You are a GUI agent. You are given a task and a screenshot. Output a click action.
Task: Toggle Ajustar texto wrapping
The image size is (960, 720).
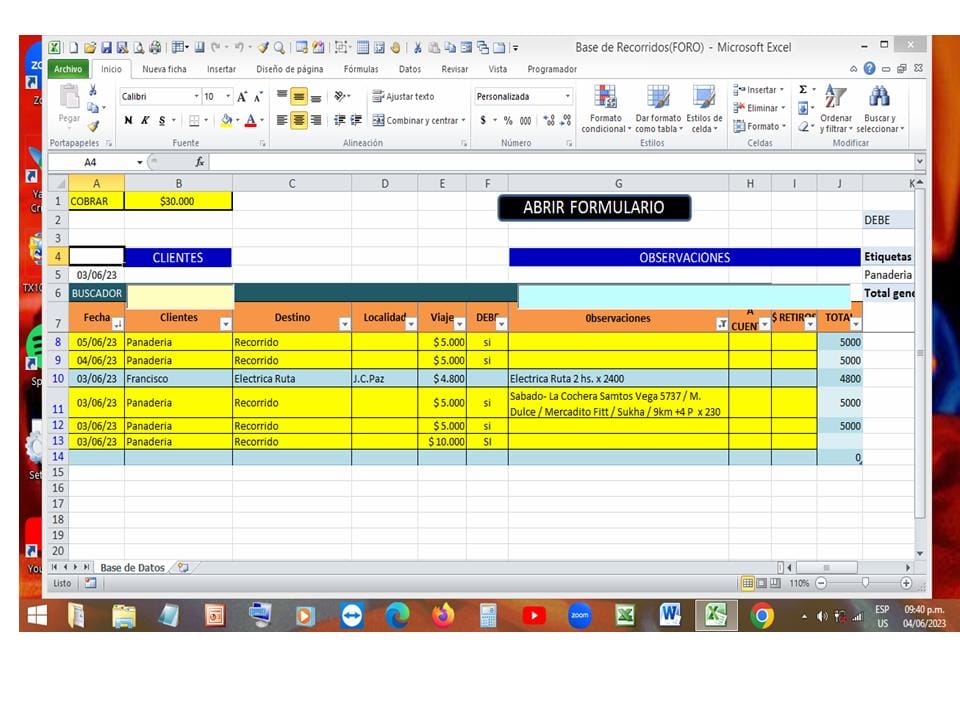pos(403,97)
